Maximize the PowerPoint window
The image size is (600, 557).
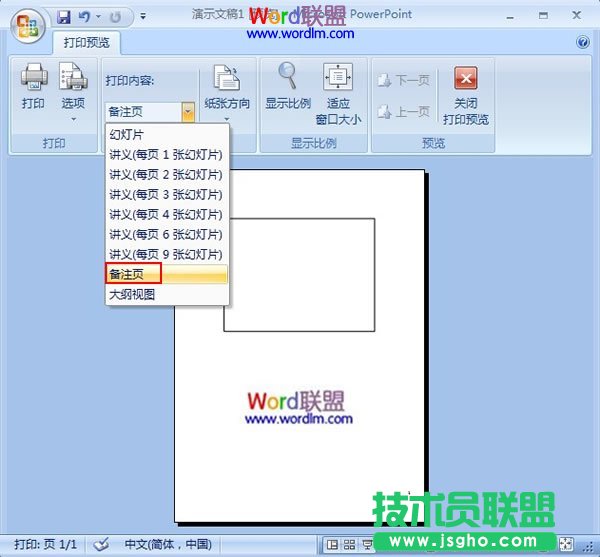543,15
